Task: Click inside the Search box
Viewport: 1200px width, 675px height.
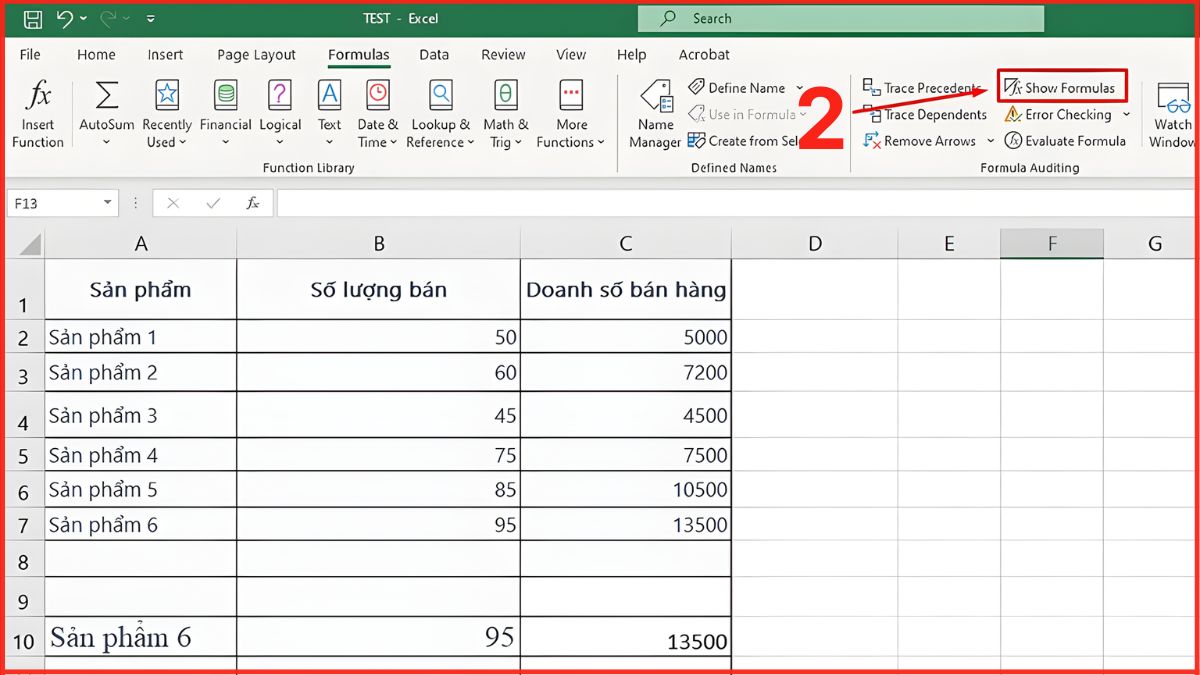Action: [840, 18]
